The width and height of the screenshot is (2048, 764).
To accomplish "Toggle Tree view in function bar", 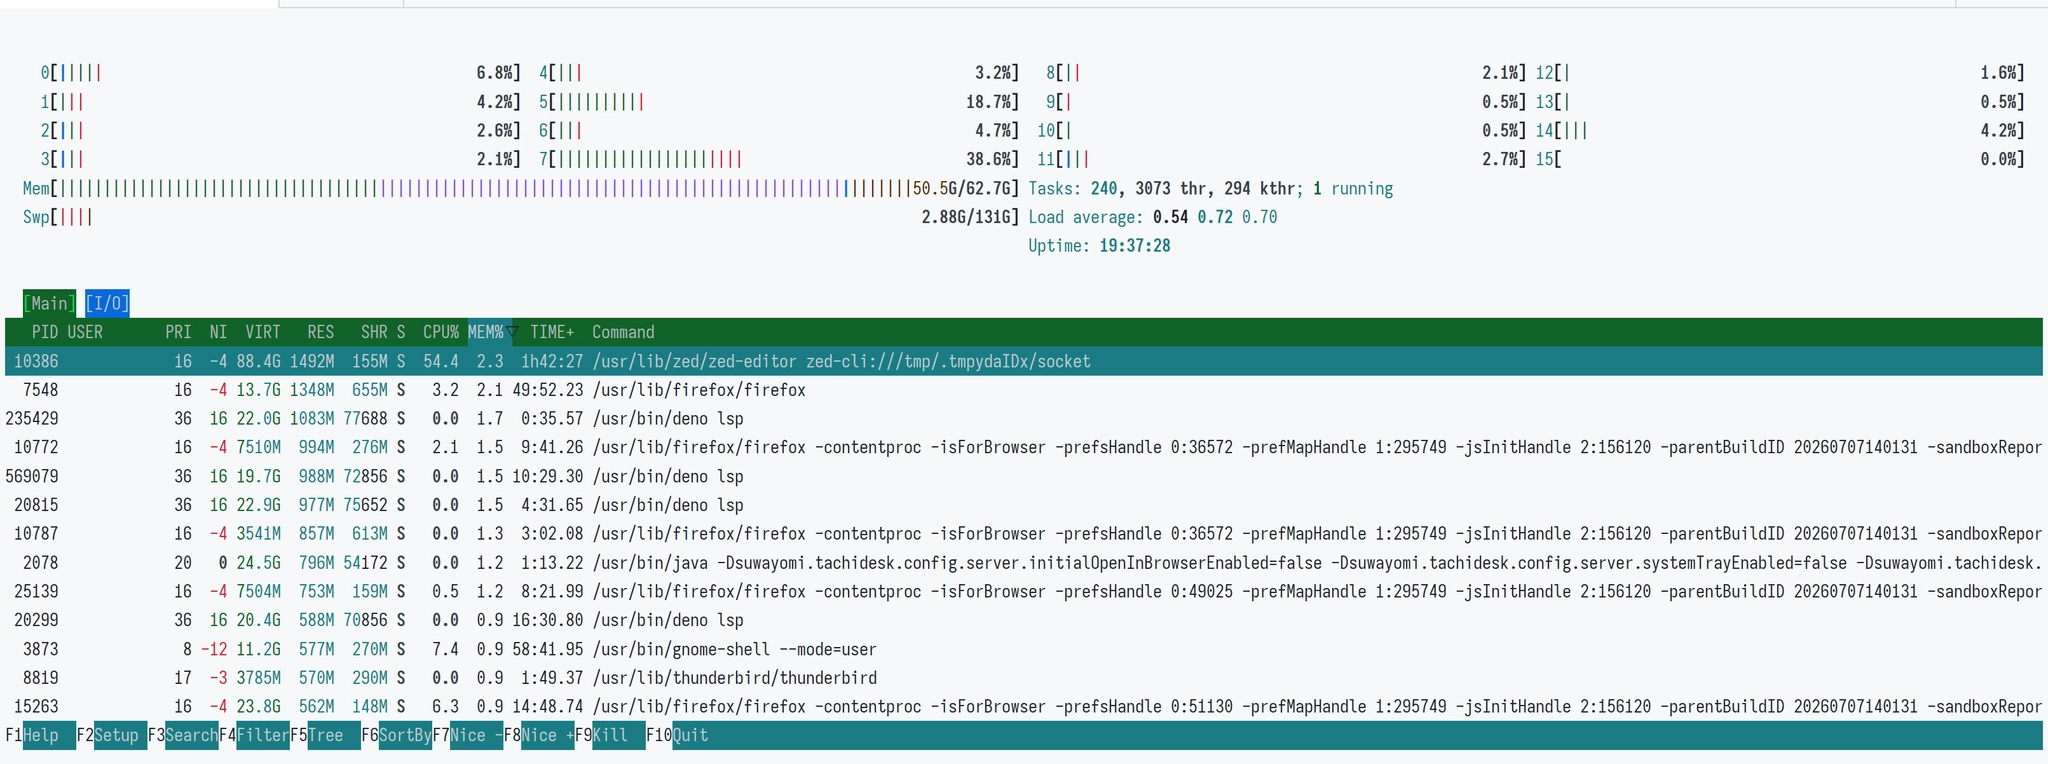I will [x=325, y=735].
